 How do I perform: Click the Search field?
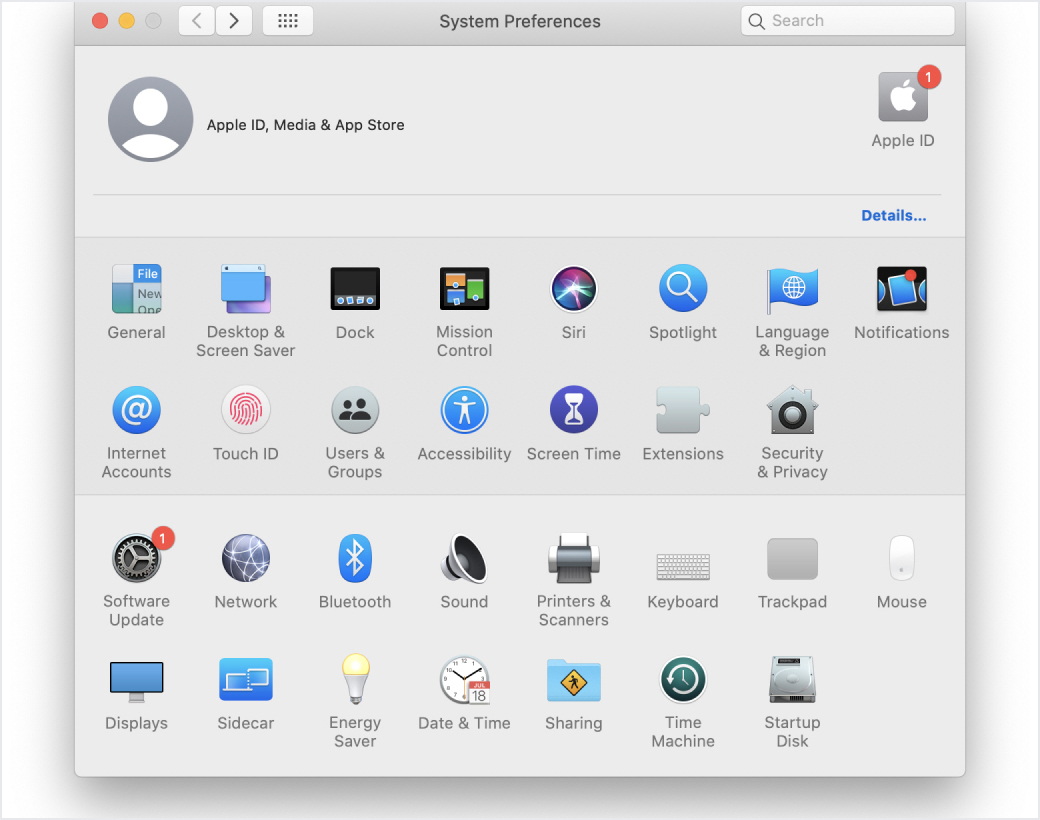[x=848, y=21]
